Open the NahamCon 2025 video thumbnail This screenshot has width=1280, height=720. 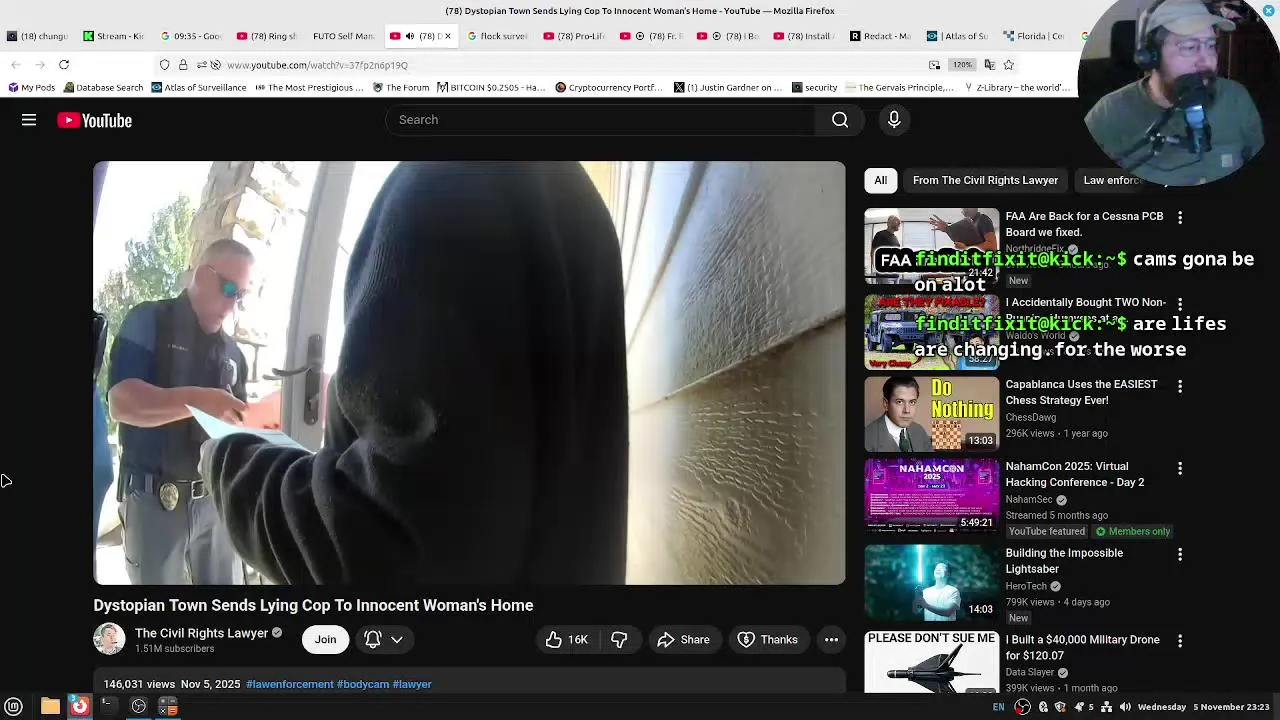pyautogui.click(x=931, y=495)
